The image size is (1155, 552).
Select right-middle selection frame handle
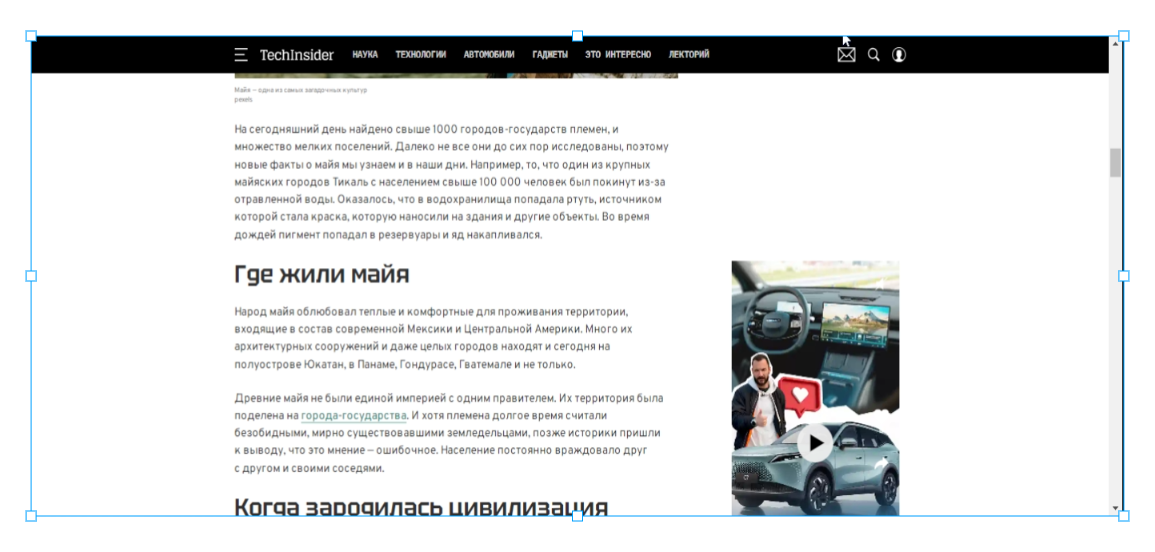(x=1123, y=276)
